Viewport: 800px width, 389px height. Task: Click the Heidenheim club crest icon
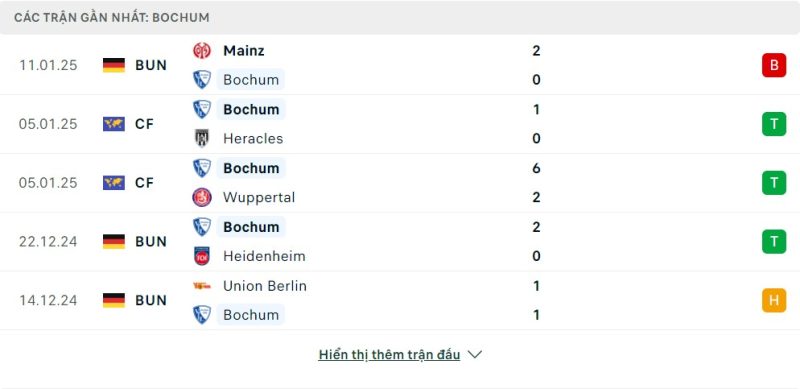(202, 256)
